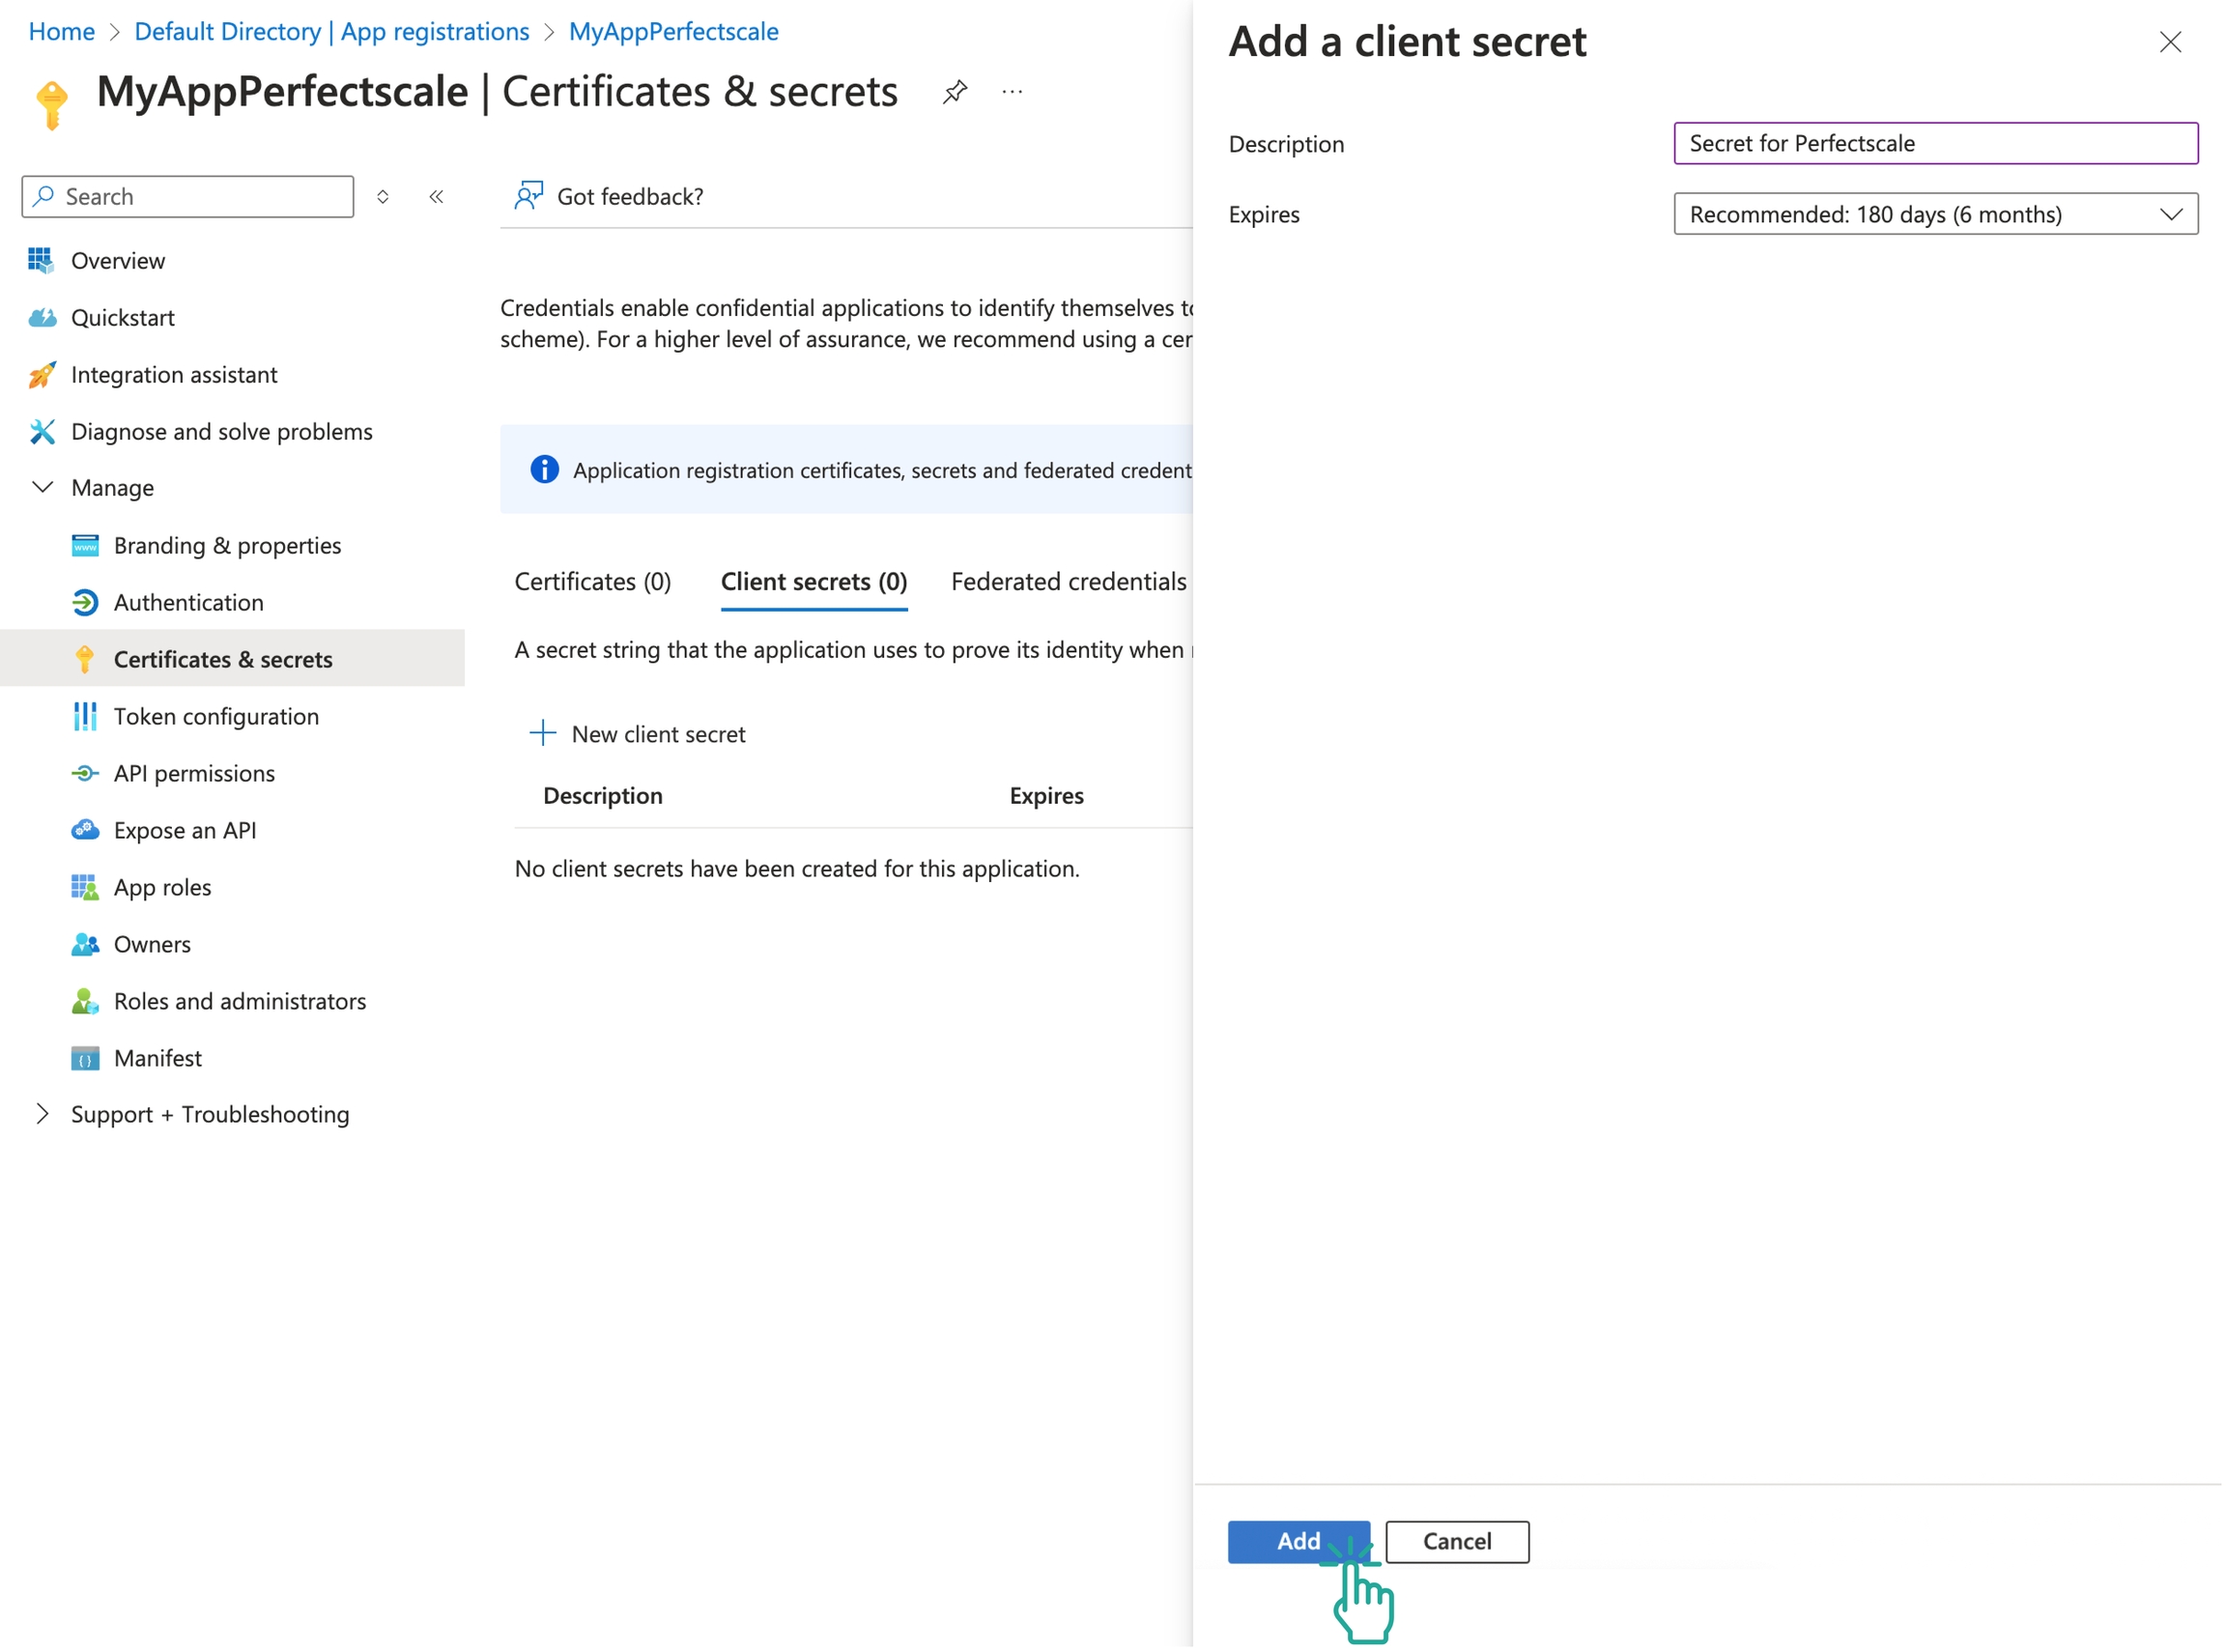Click the plus icon for New client secret
This screenshot has height=1652, width=2226.
(x=543, y=734)
